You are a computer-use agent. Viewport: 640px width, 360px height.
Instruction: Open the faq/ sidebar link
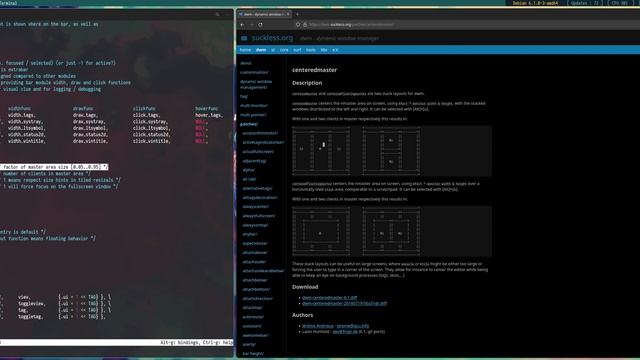[x=244, y=96]
